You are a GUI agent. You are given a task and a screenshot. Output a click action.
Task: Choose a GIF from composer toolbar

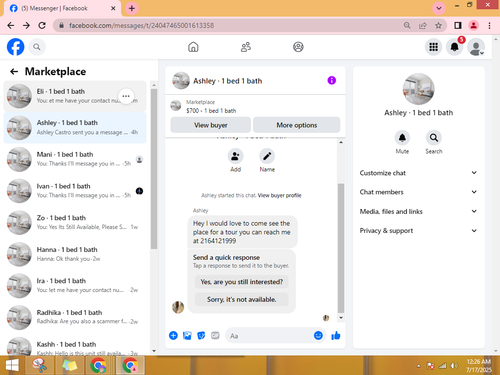[x=215, y=335]
